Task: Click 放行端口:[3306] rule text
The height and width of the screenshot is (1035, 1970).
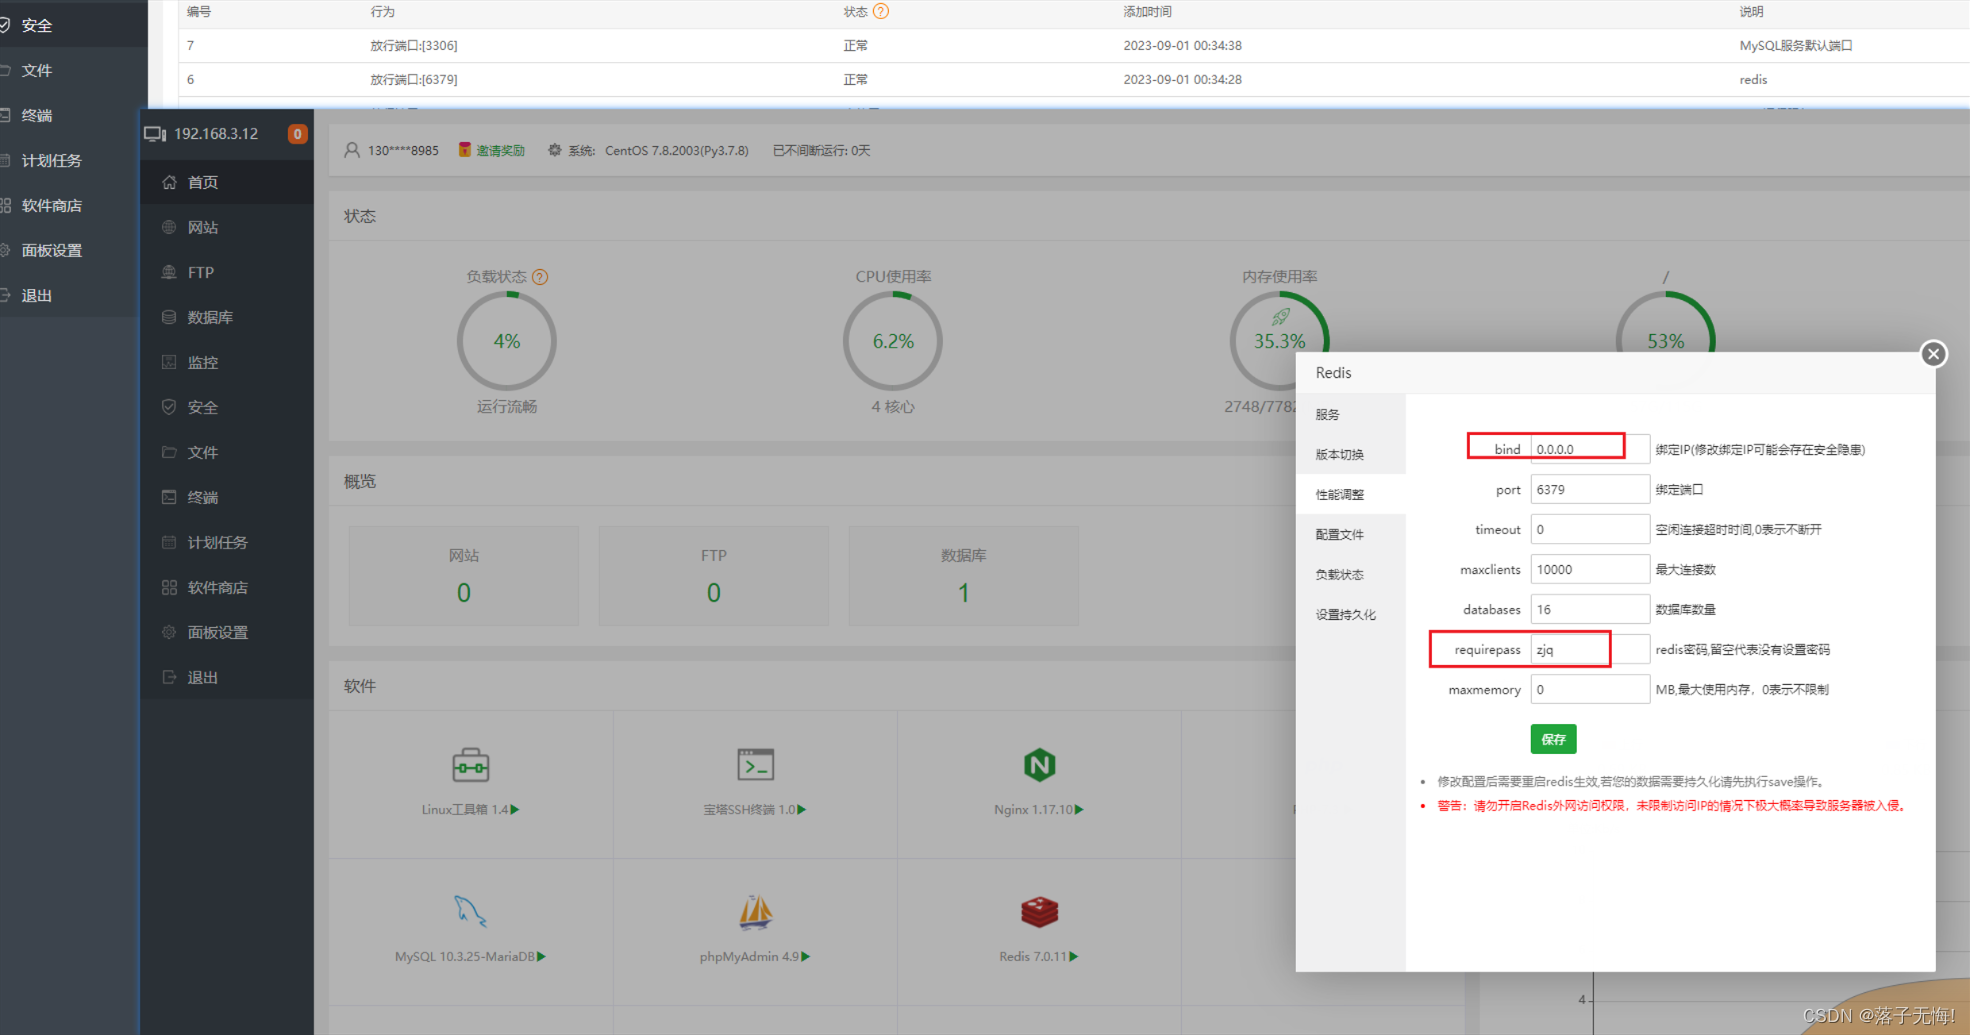Action: click(414, 45)
